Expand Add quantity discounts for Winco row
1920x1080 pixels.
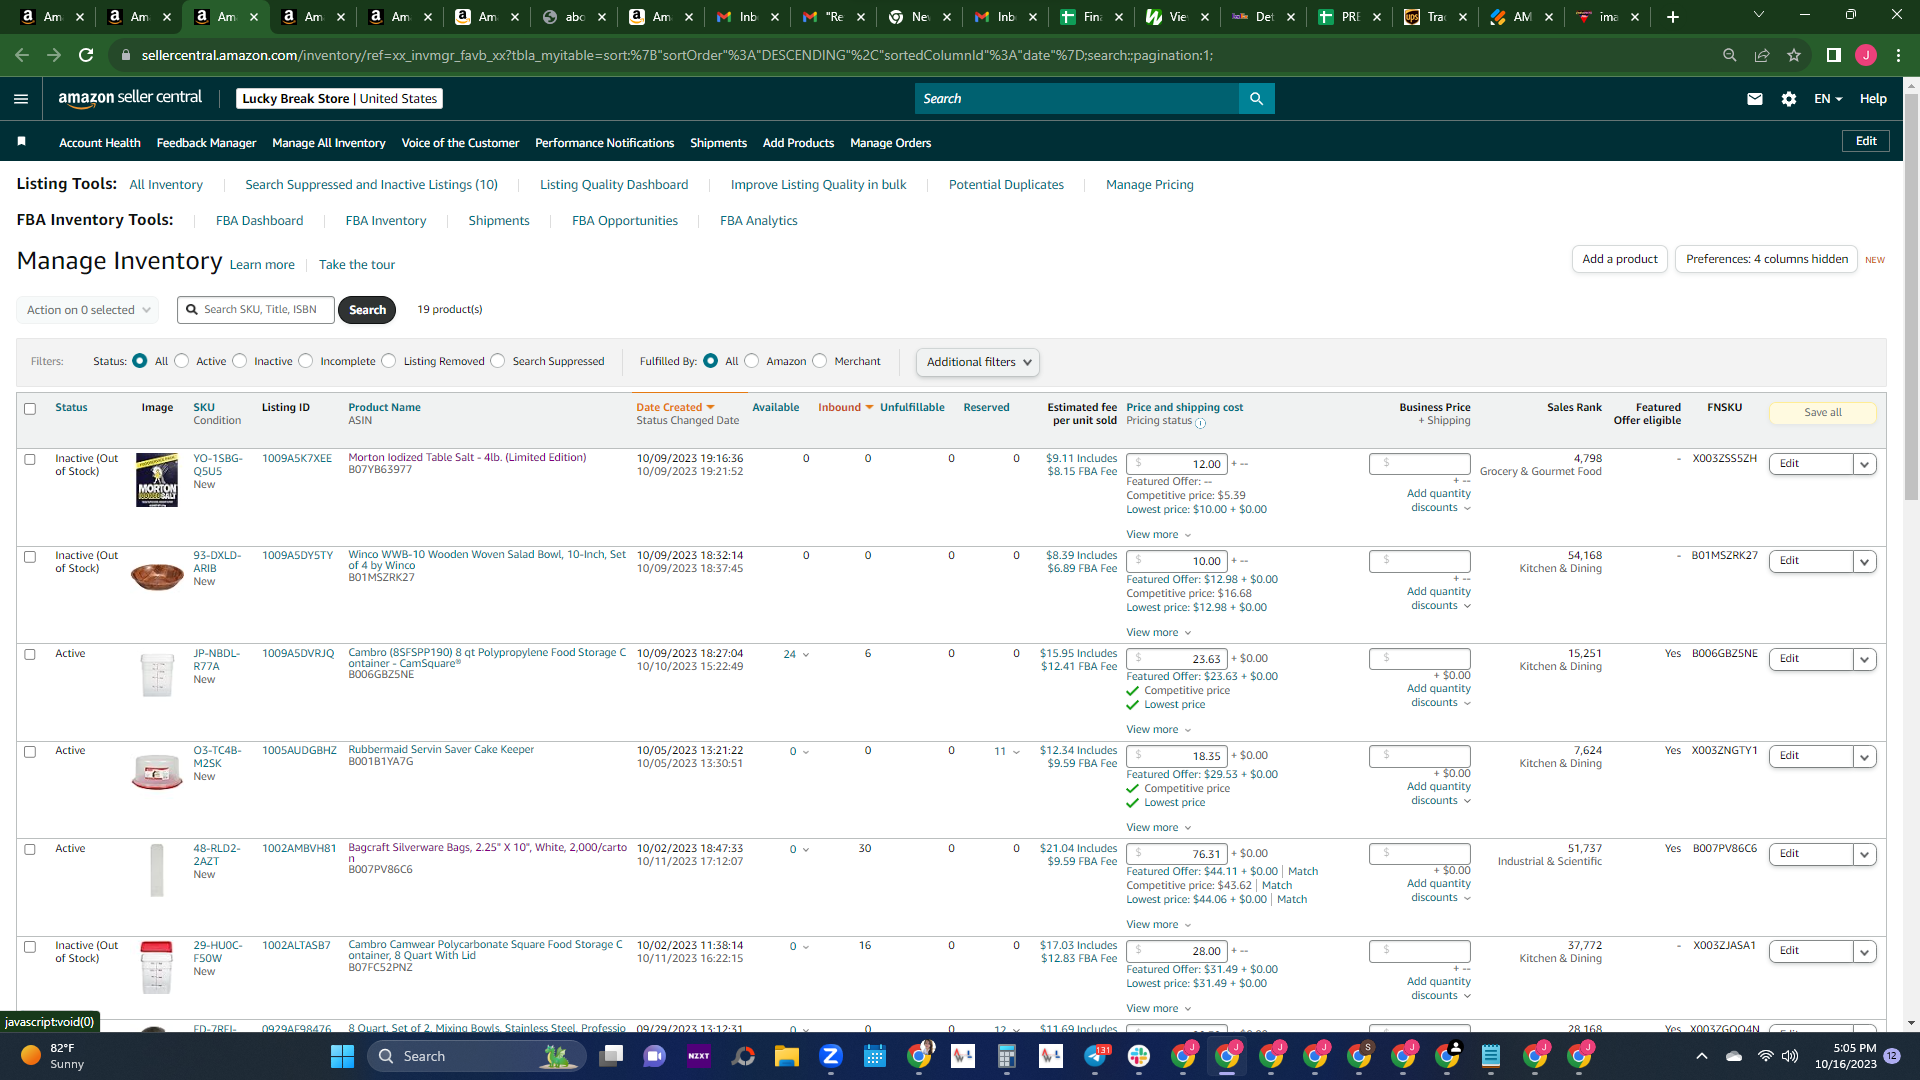[1439, 598]
